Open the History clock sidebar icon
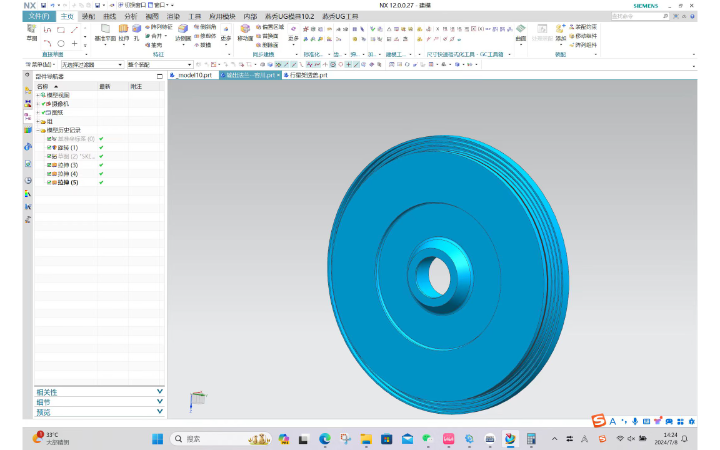This screenshot has height=450, width=720. click(x=28, y=180)
